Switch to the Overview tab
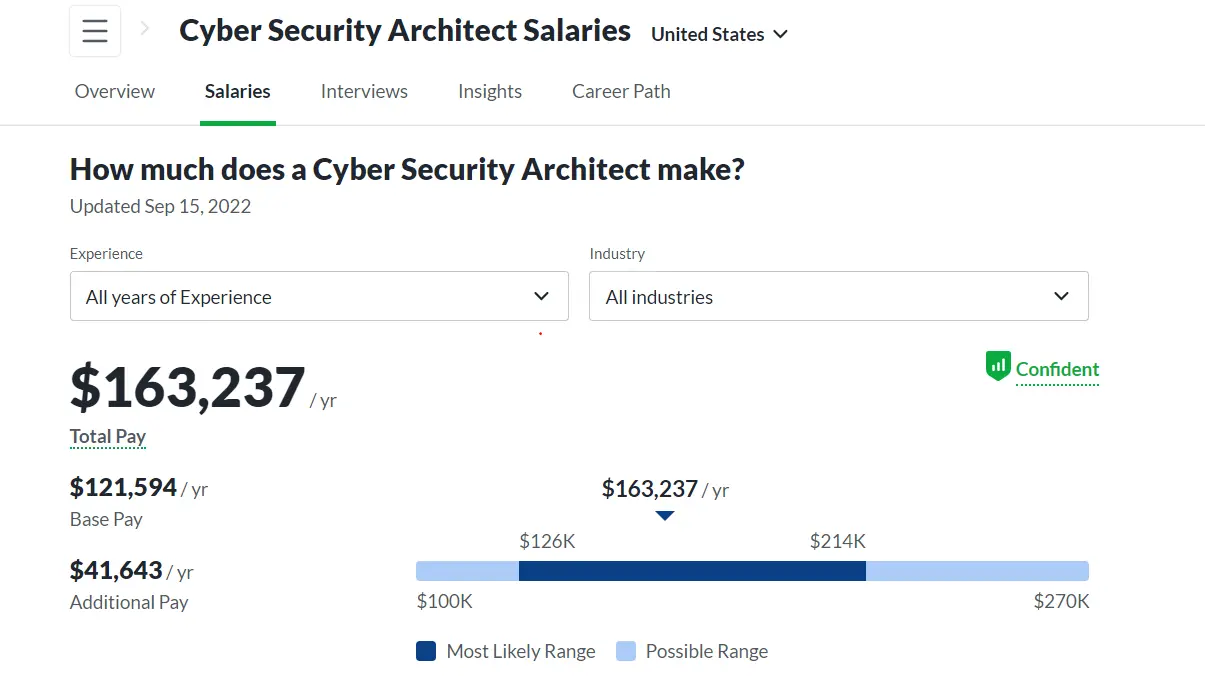Screen dimensions: 1205x677 (x=115, y=91)
